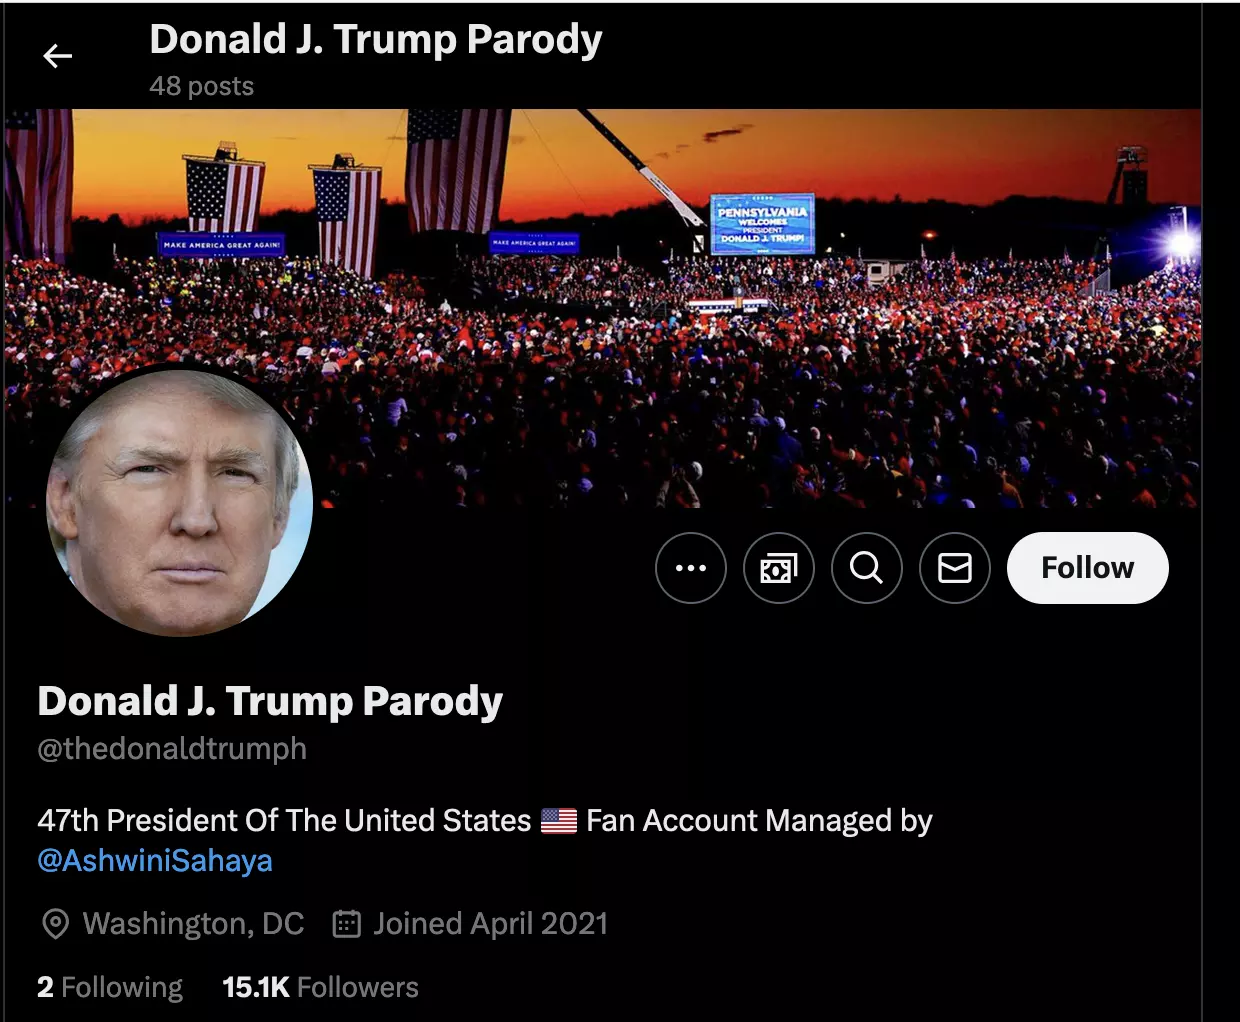
Task: View the 2 Following list
Action: pyautogui.click(x=110, y=988)
